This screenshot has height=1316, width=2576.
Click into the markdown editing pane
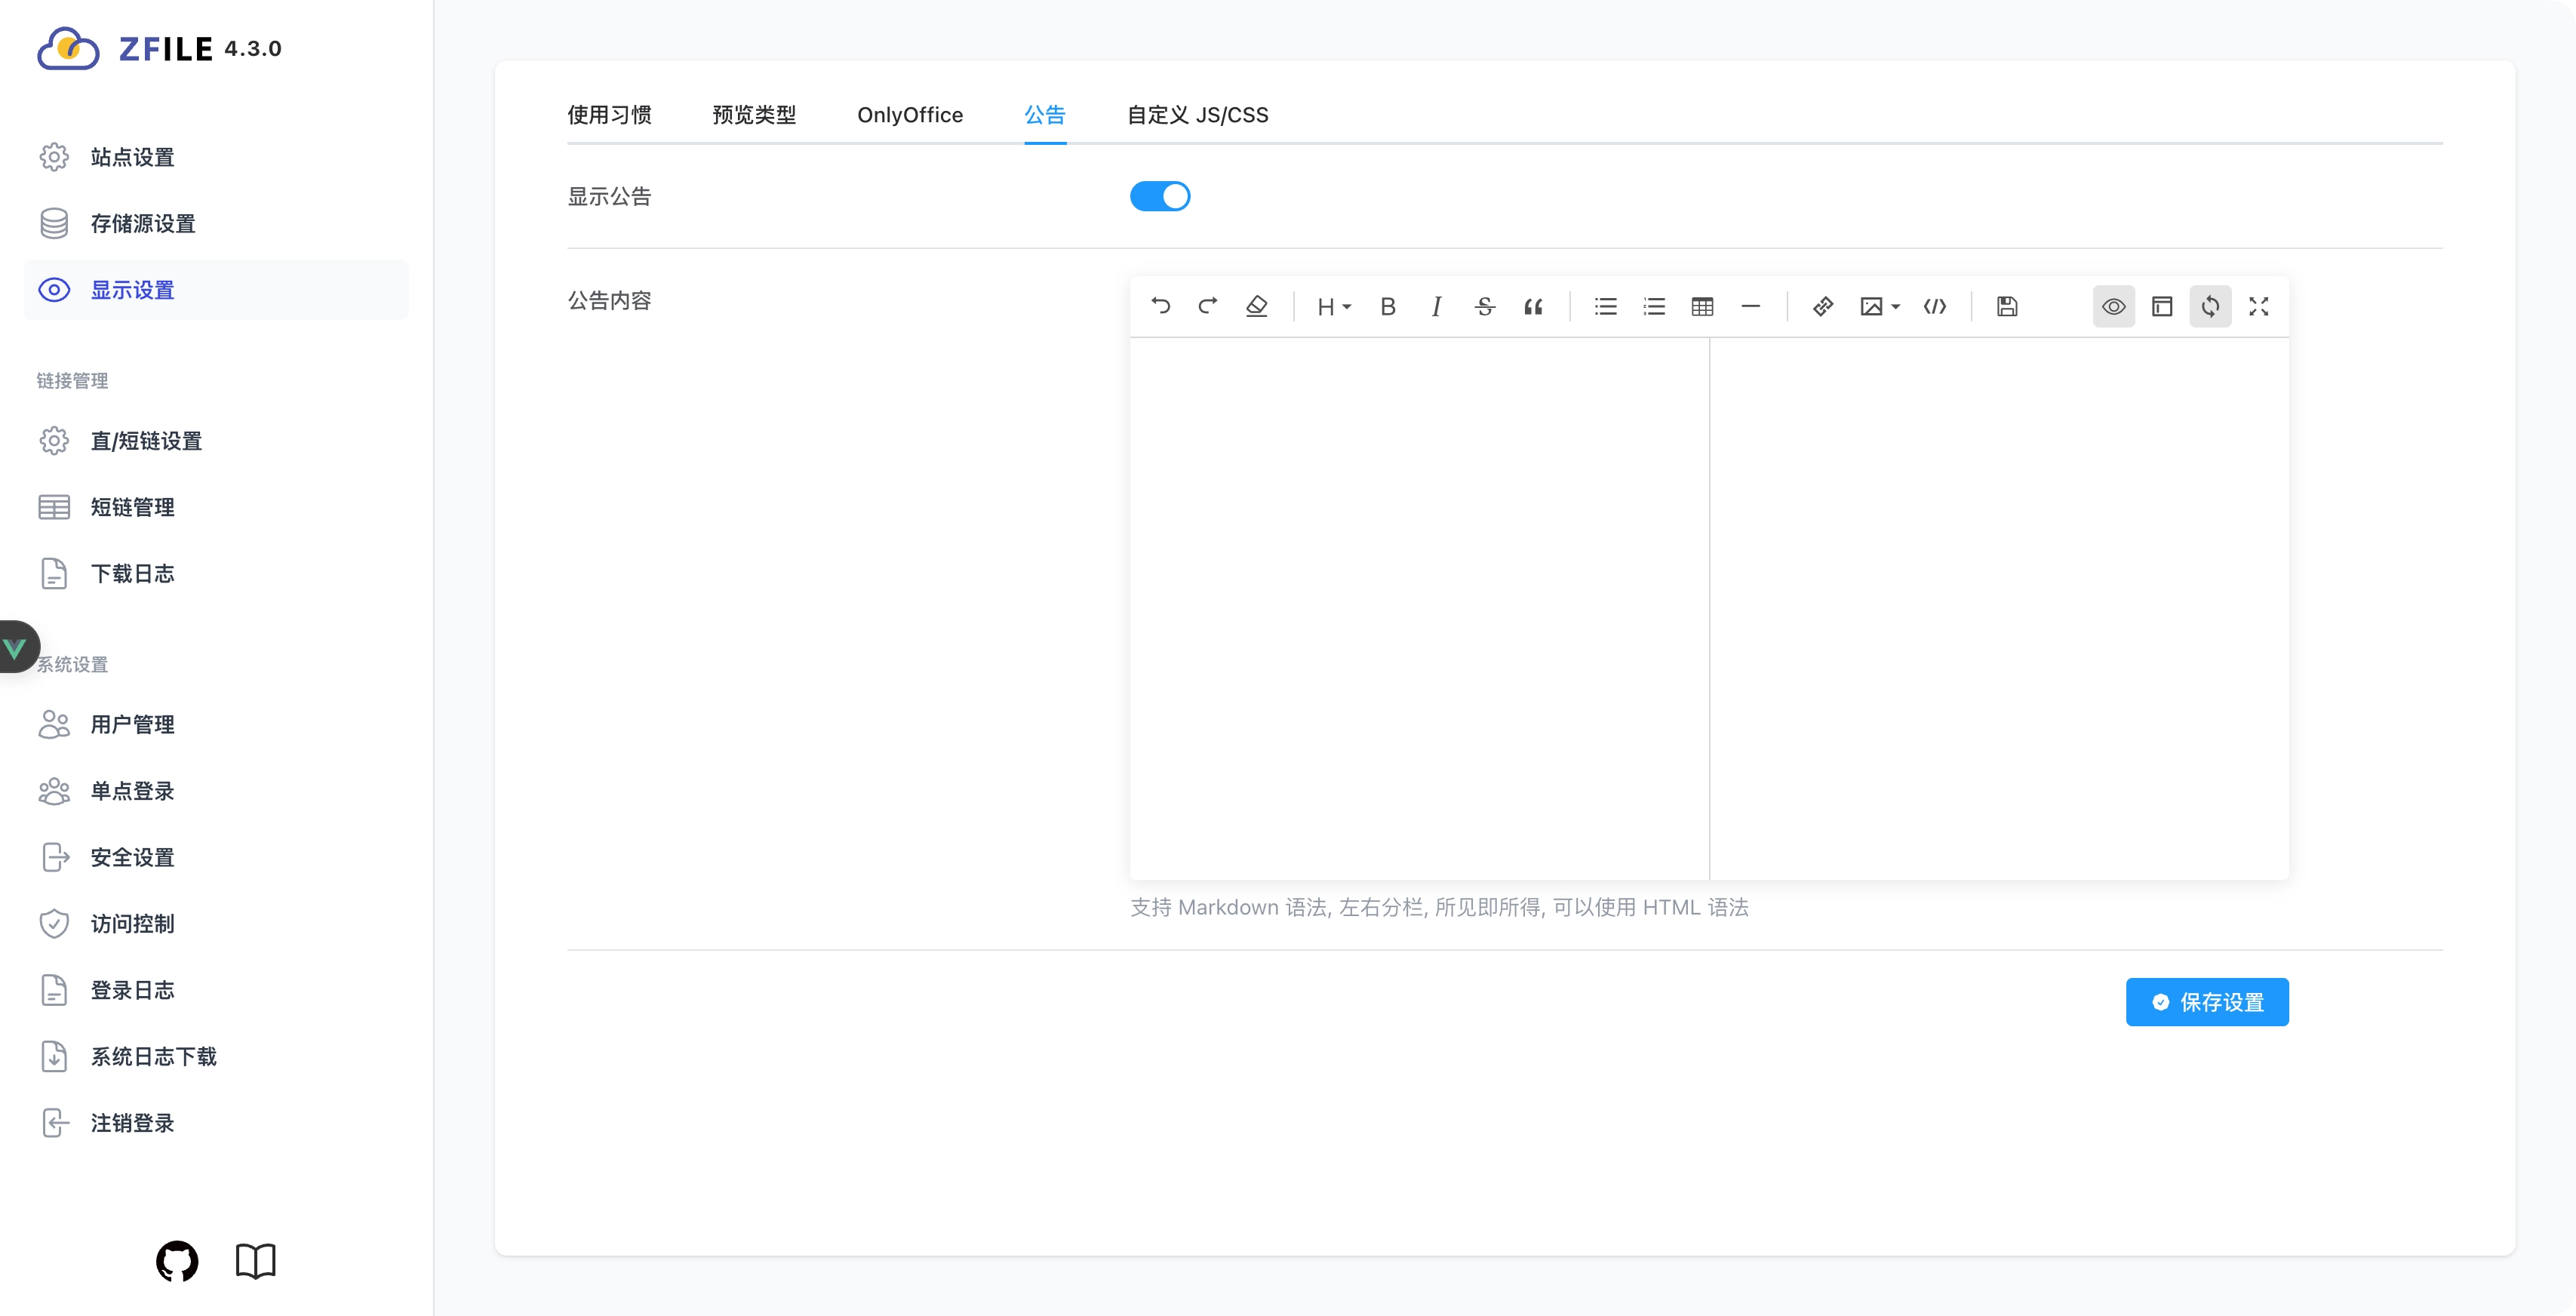1419,608
